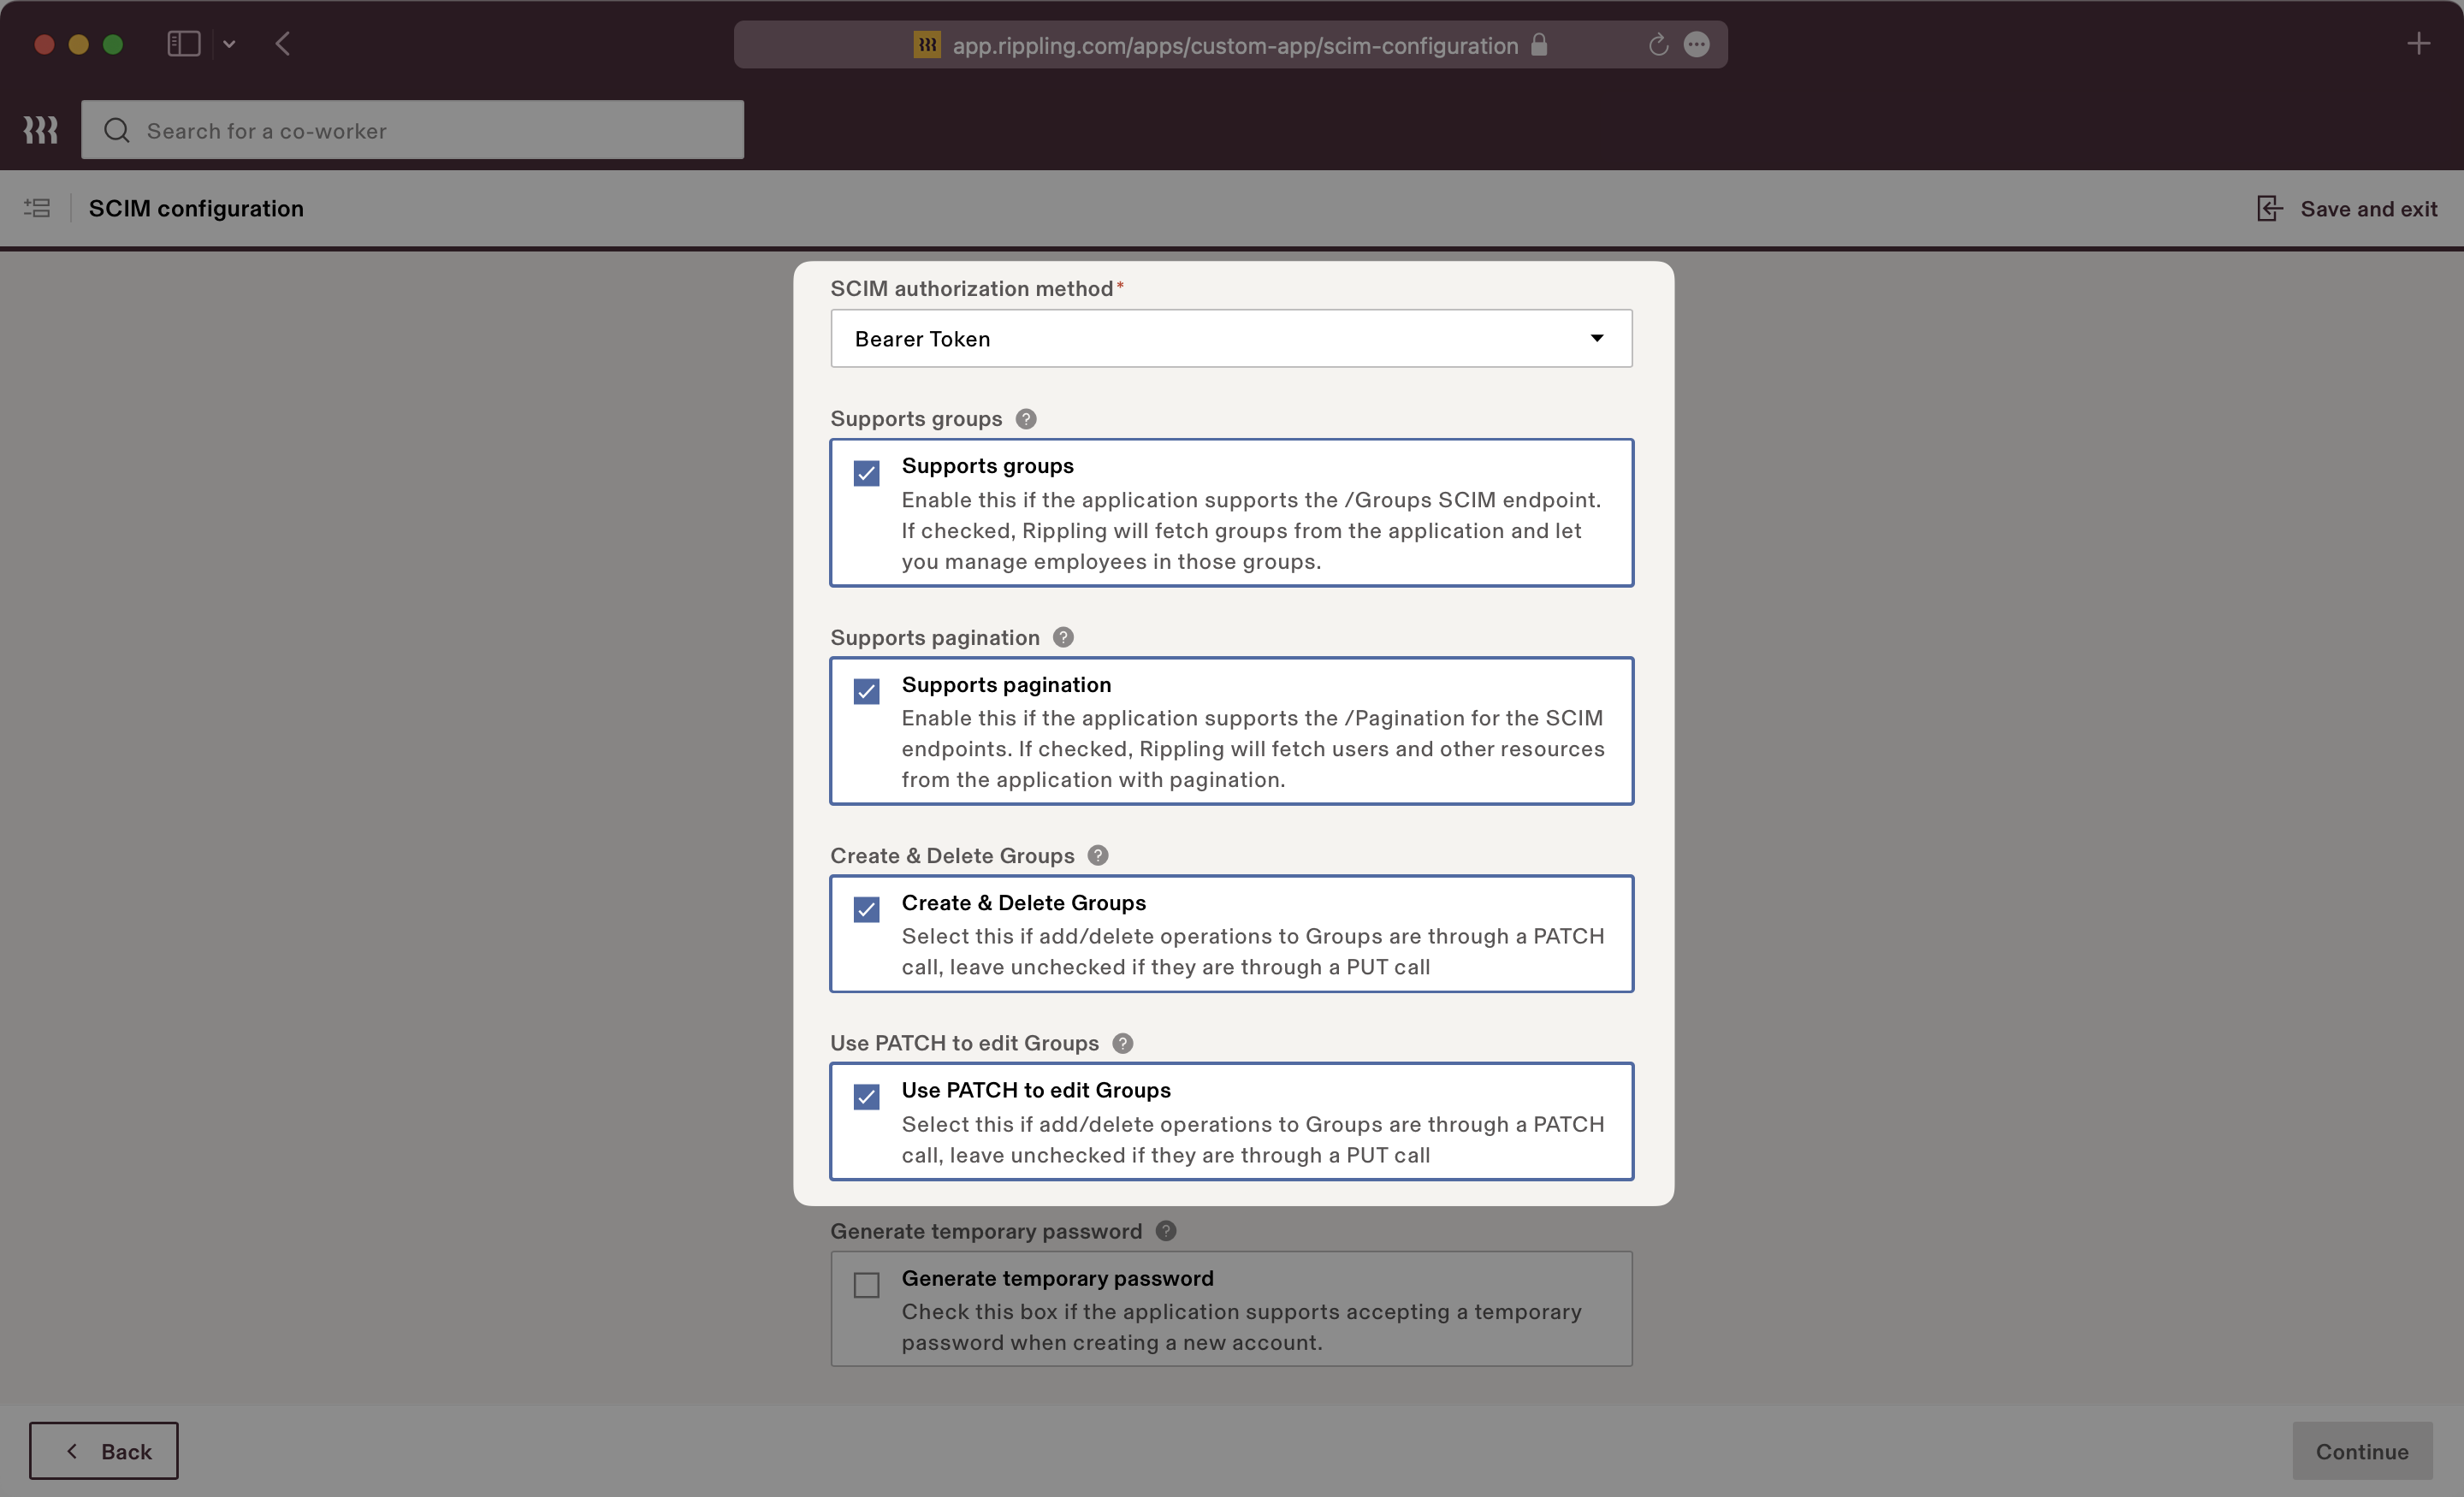Click the reload page icon
Image resolution: width=2464 pixels, height=1497 pixels.
click(1658, 44)
